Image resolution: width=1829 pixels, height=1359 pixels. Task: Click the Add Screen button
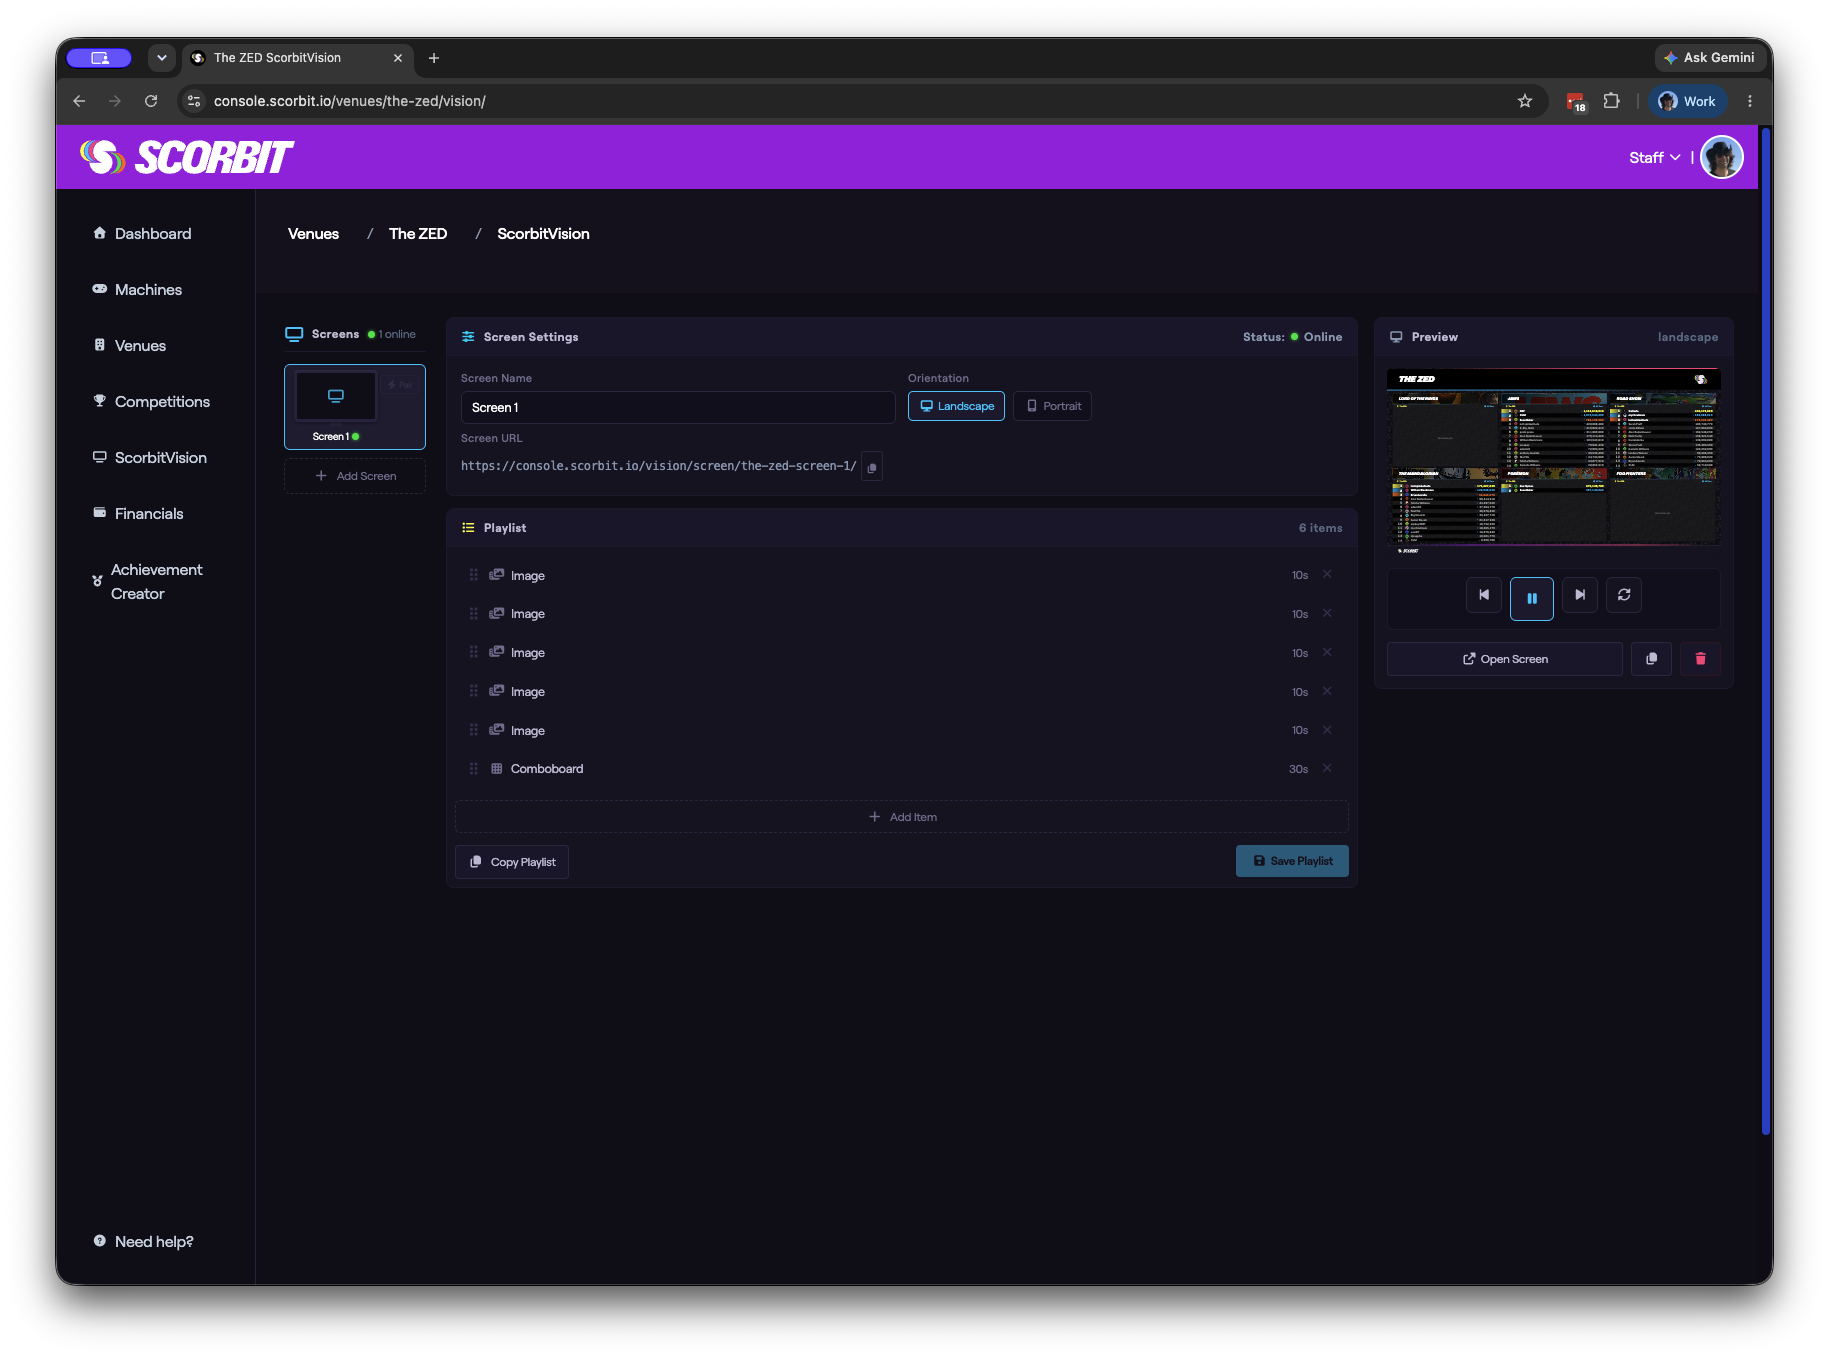(x=355, y=476)
